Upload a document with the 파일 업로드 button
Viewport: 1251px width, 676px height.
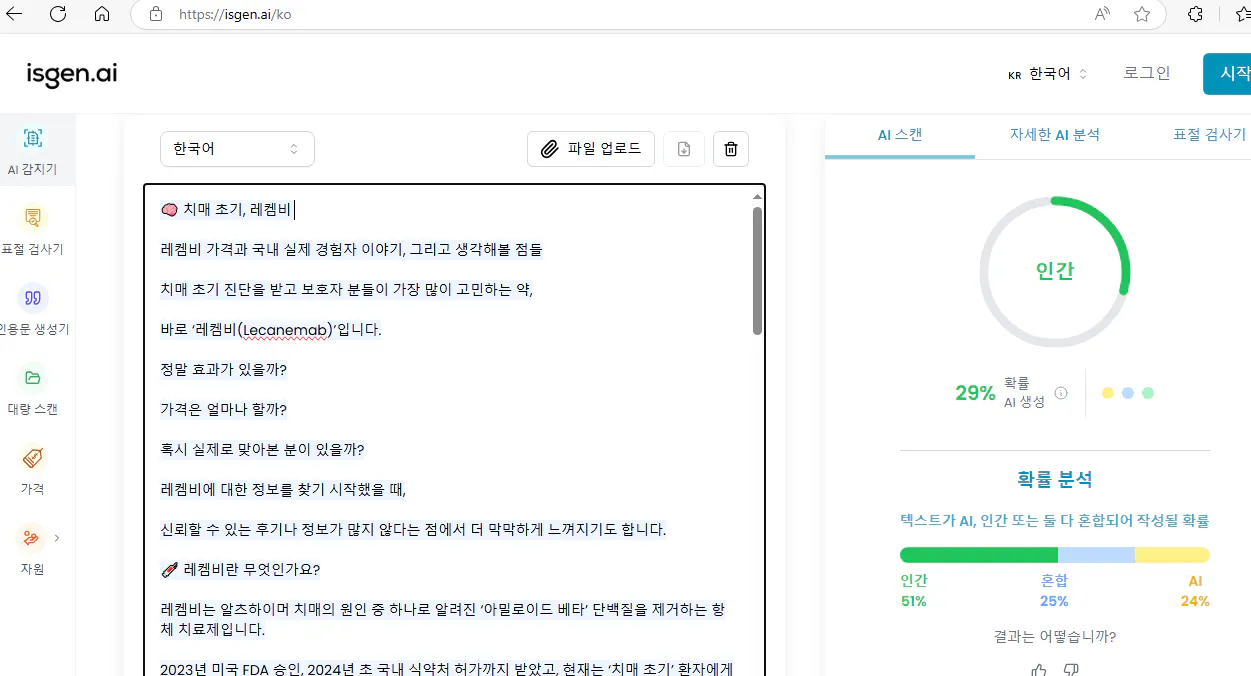pyautogui.click(x=591, y=149)
